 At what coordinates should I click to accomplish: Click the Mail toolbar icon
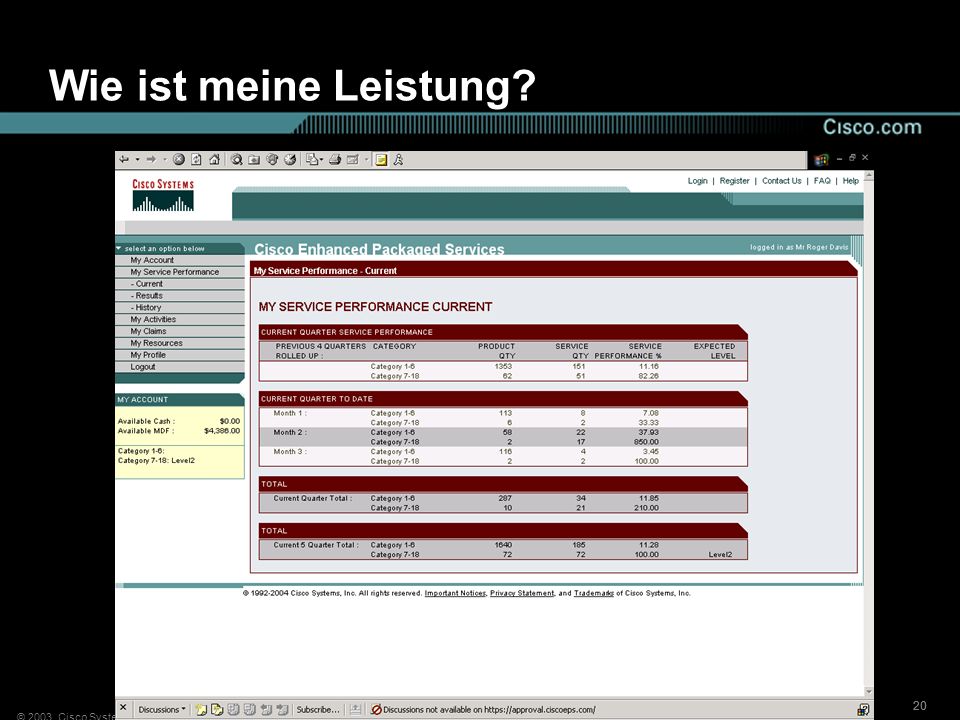312,160
